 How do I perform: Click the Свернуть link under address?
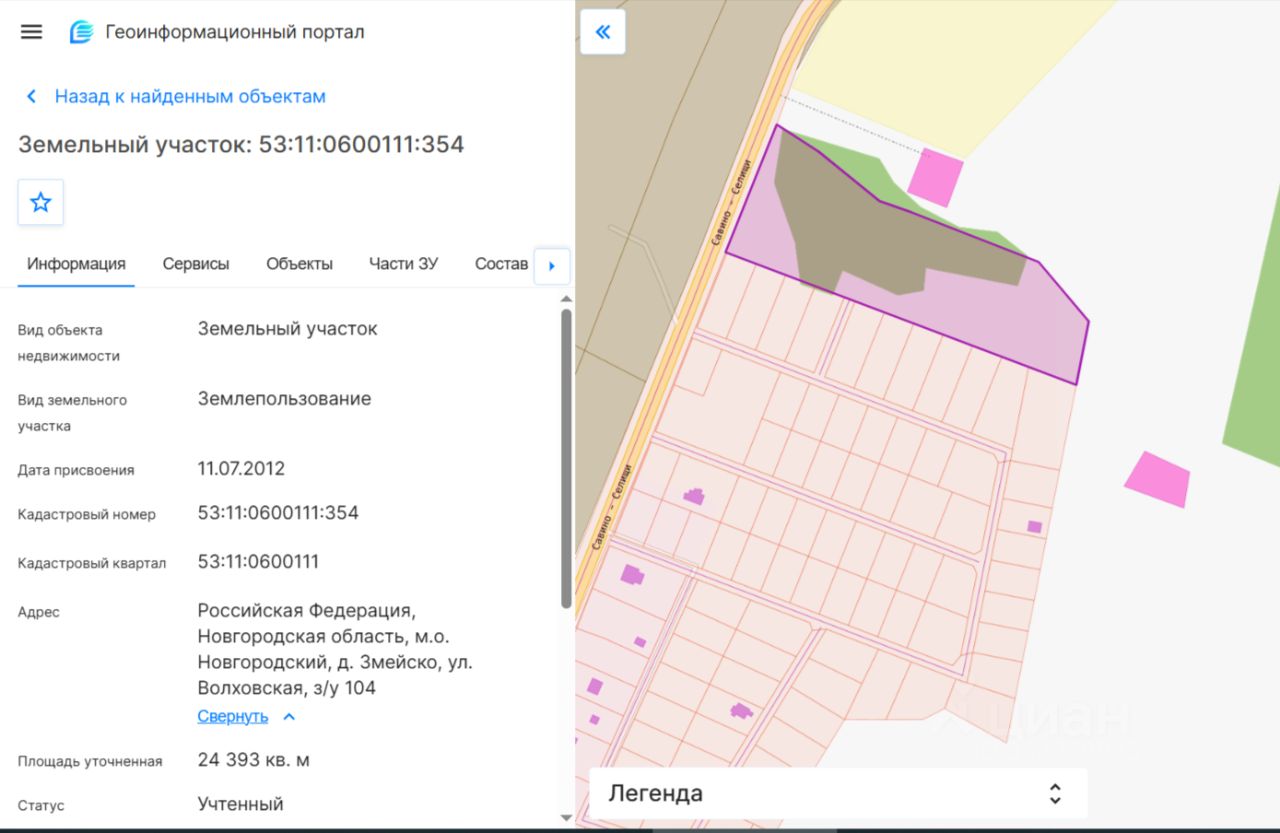click(233, 717)
